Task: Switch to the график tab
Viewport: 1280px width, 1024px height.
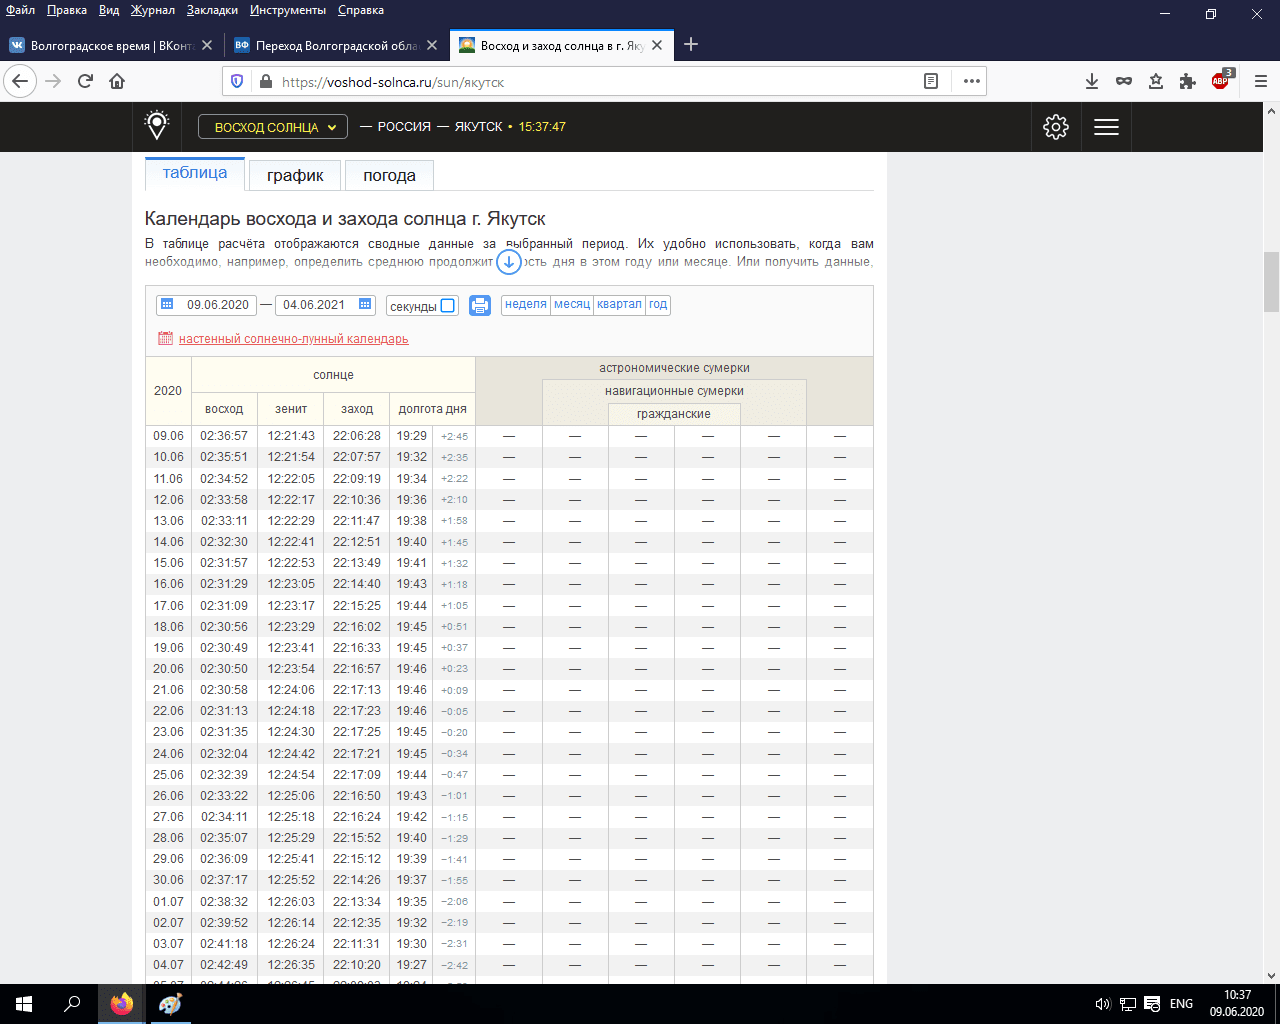Action: (295, 175)
